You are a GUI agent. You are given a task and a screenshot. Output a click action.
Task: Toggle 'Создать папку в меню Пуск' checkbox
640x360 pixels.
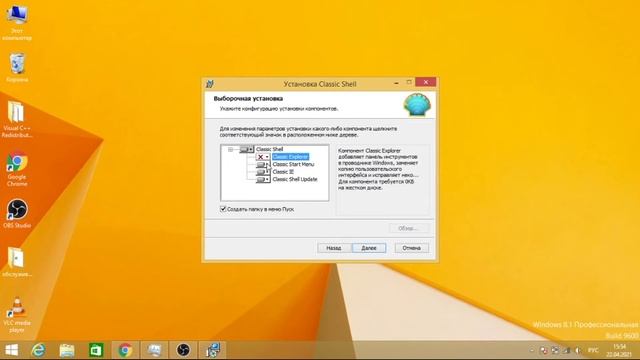coord(223,209)
